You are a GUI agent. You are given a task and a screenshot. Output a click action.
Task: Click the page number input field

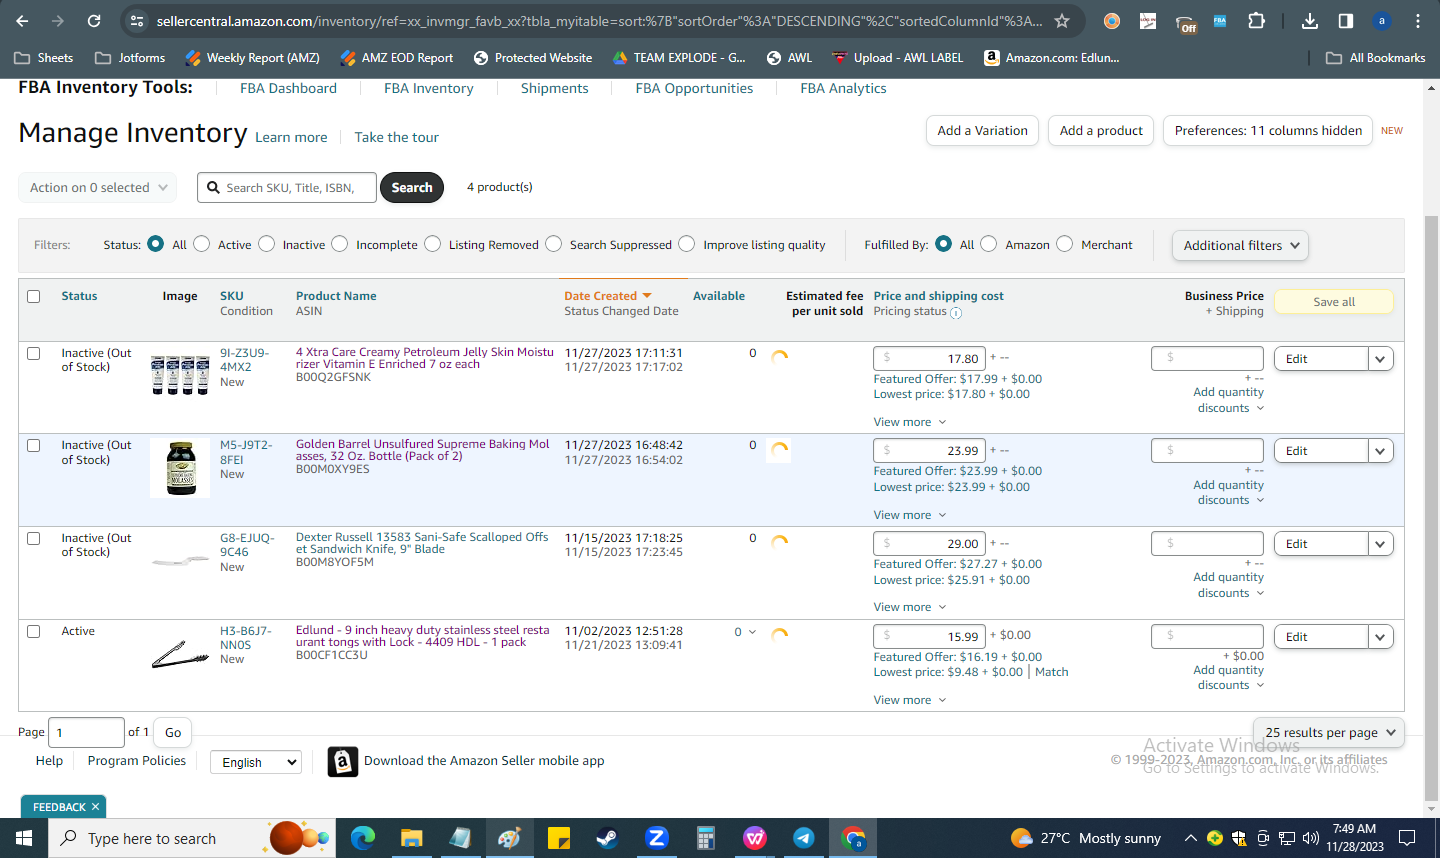(87, 733)
